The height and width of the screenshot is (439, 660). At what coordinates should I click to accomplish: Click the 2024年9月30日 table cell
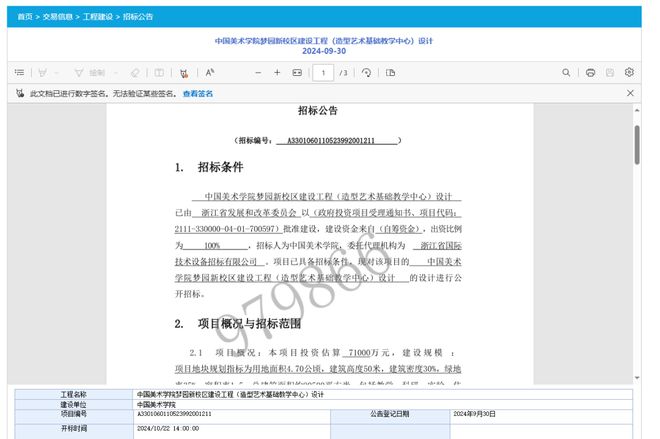[x=474, y=414]
